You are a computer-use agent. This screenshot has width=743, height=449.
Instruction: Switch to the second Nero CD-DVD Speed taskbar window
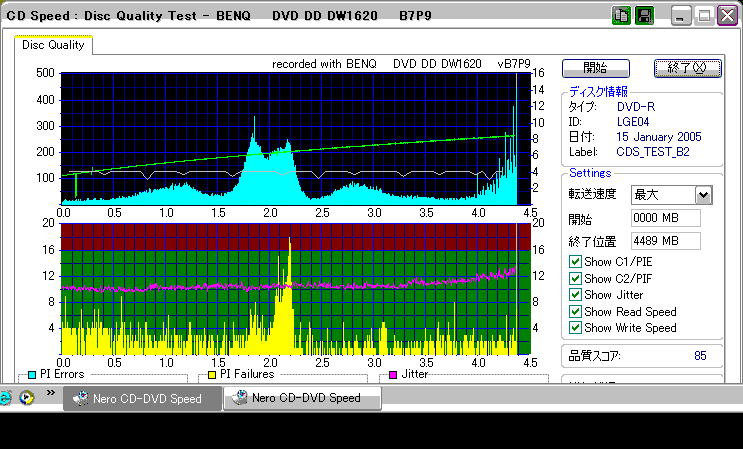coord(302,398)
